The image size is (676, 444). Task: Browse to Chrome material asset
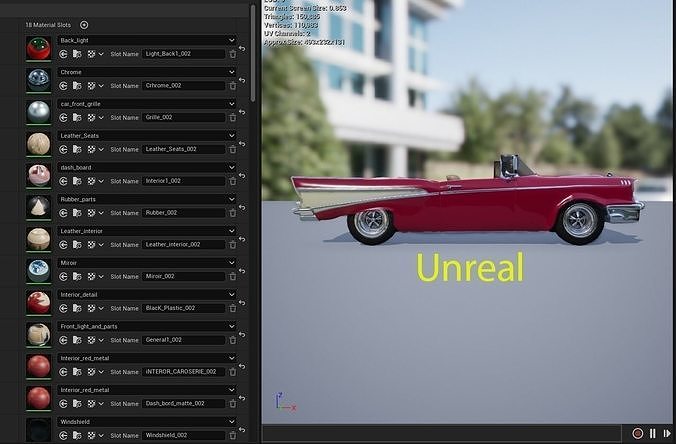click(x=77, y=86)
